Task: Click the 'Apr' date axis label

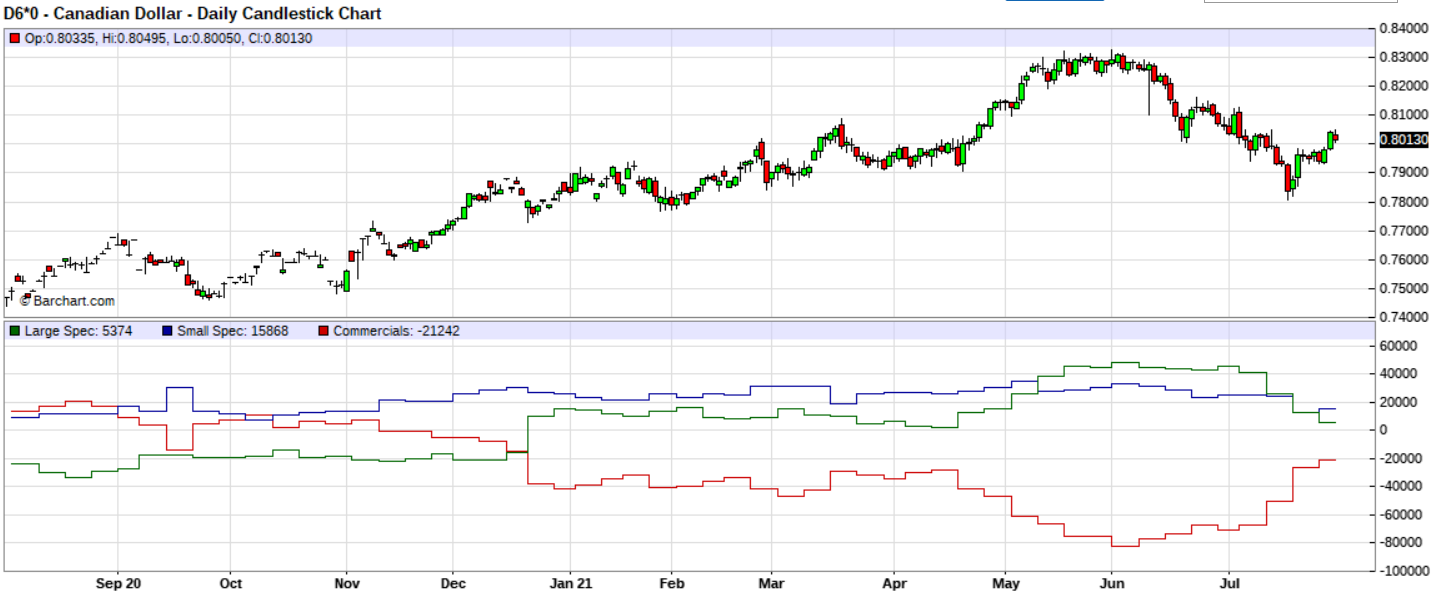Action: [893, 583]
